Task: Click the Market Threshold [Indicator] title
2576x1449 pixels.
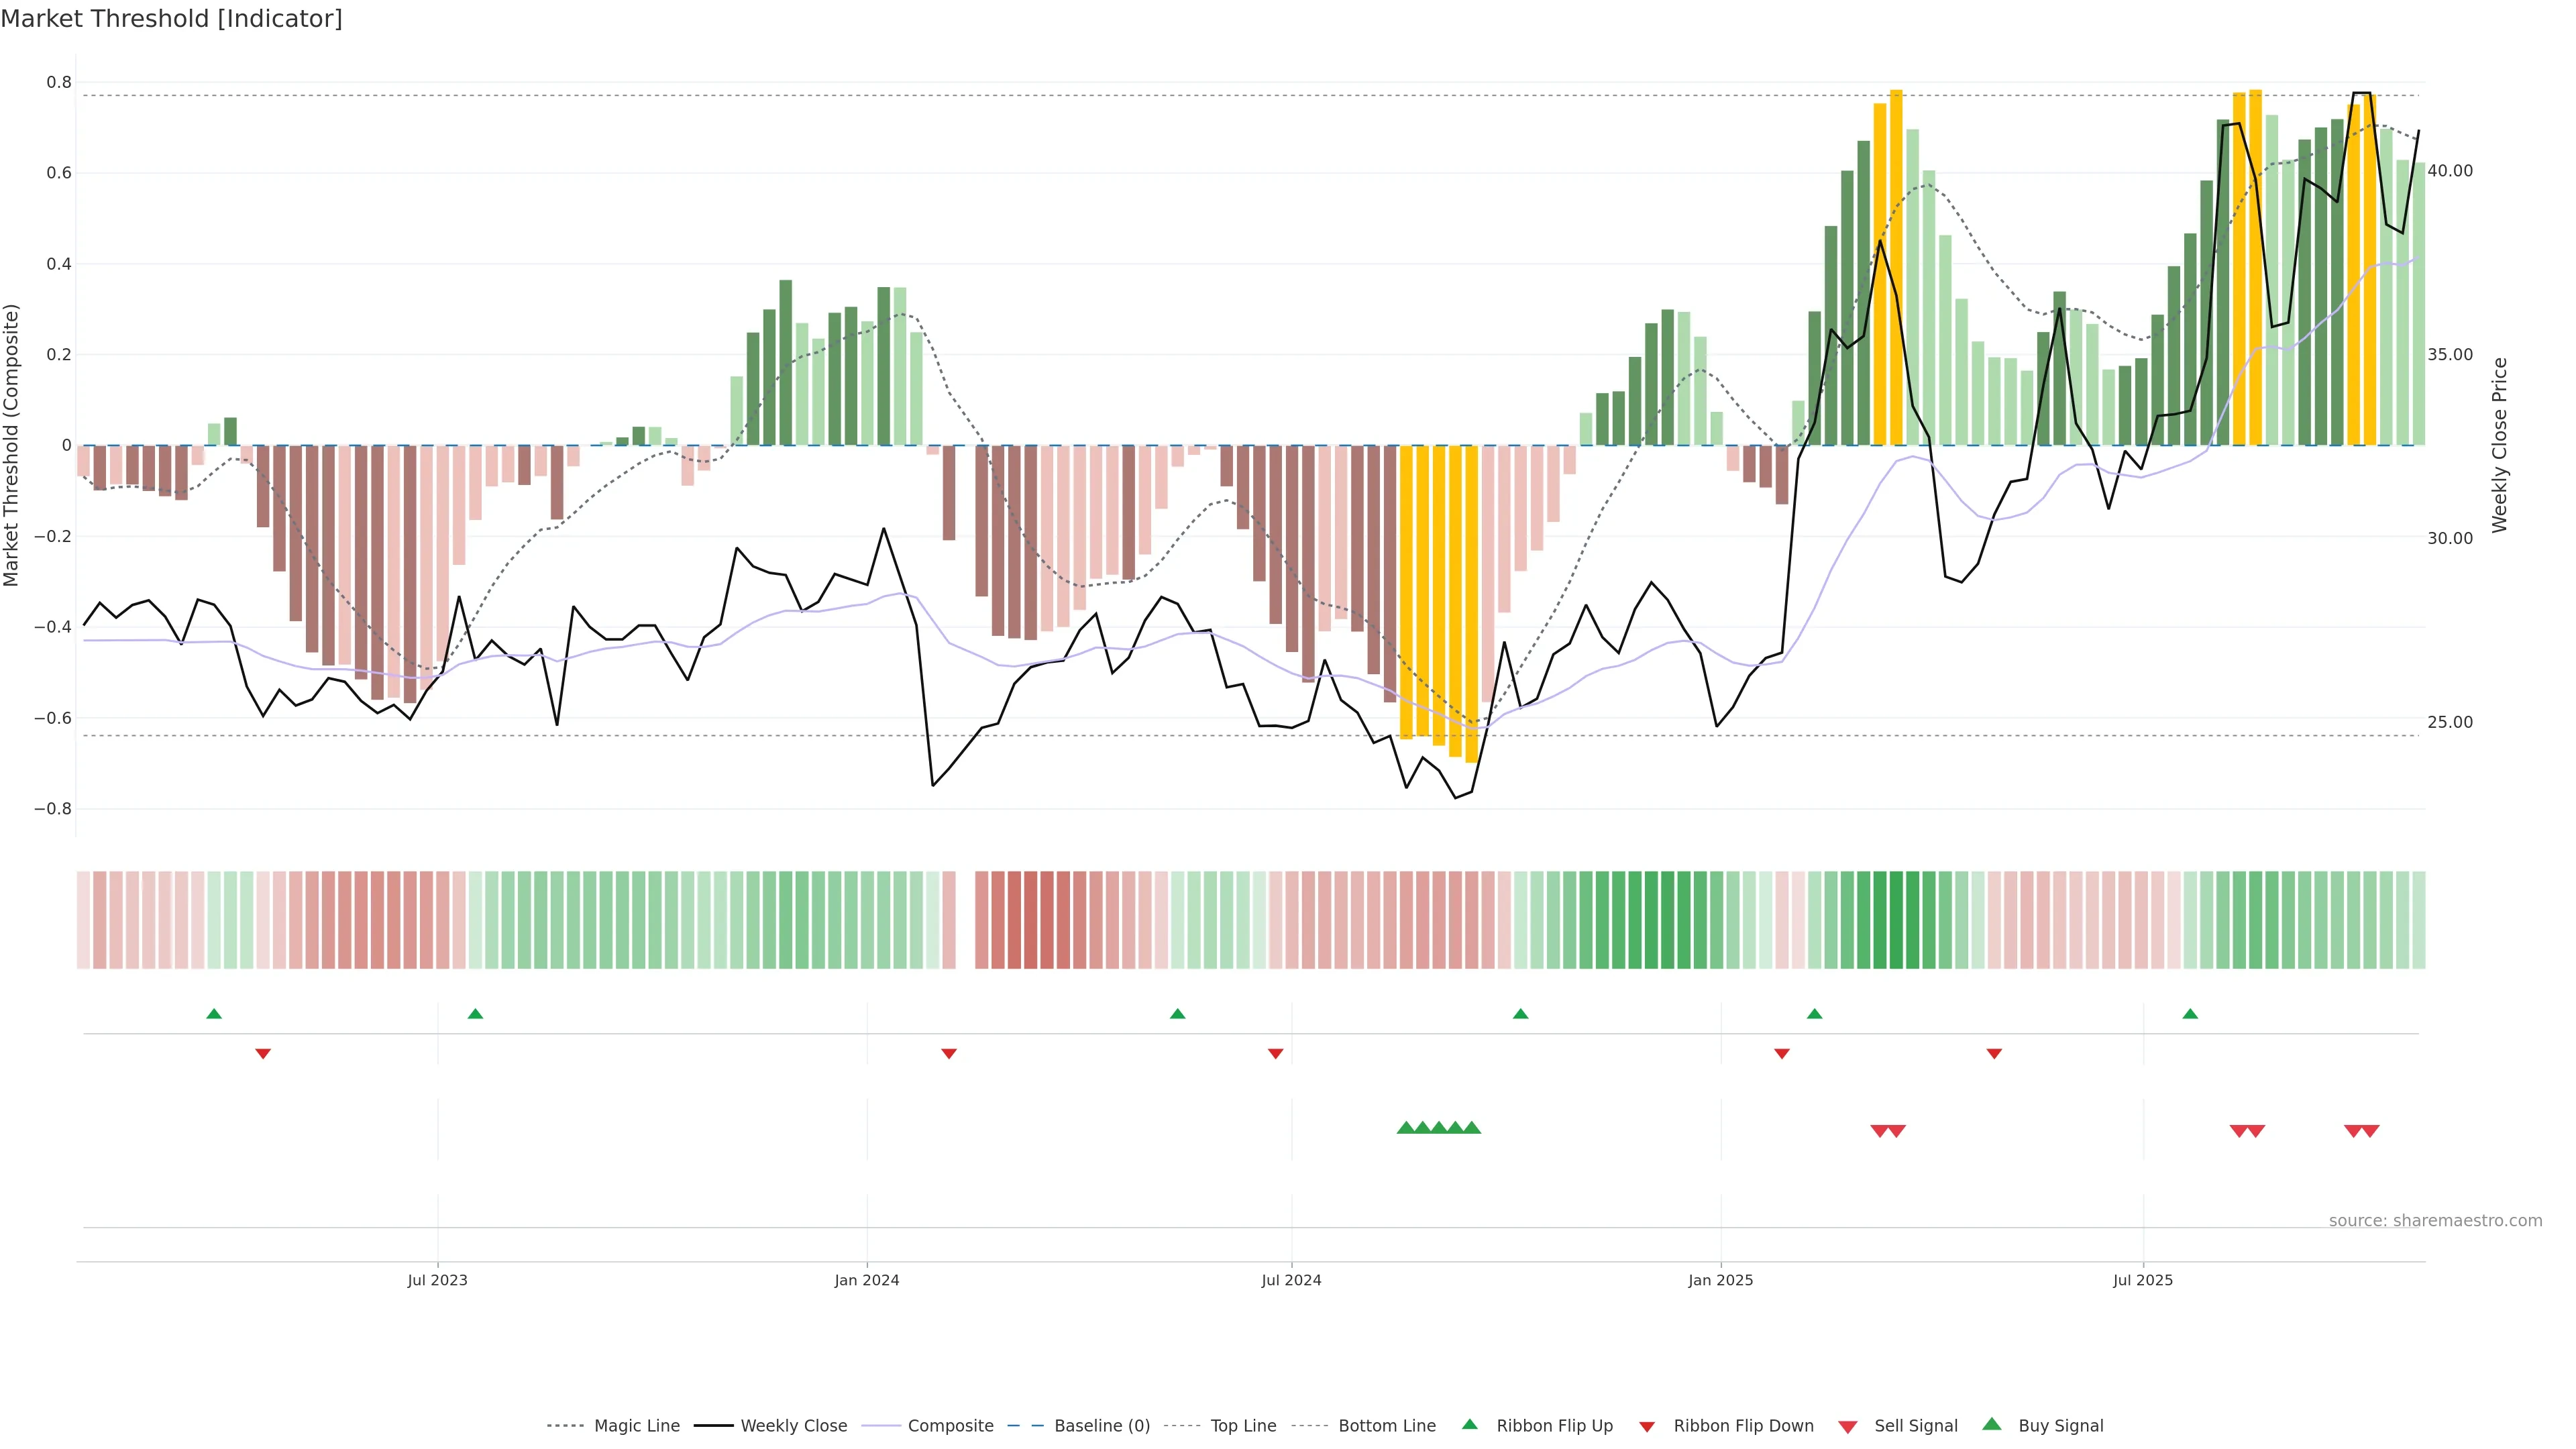Action: (171, 19)
